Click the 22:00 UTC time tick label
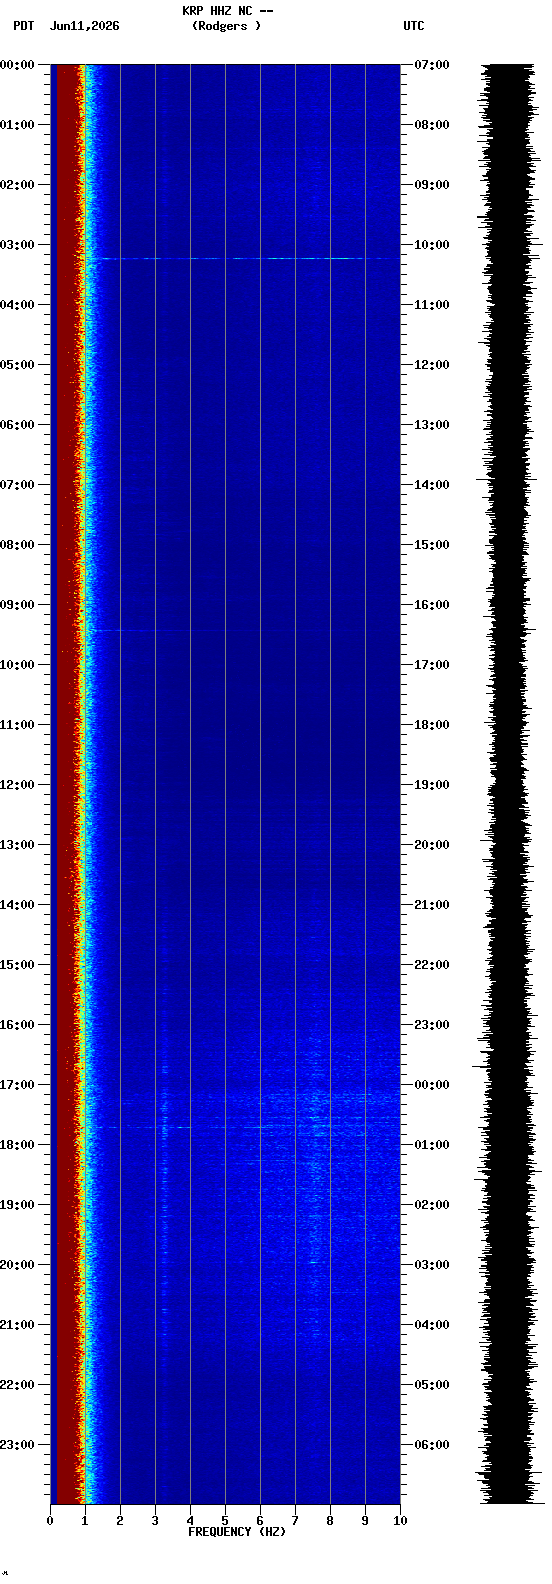The height and width of the screenshot is (1584, 552). click(432, 965)
